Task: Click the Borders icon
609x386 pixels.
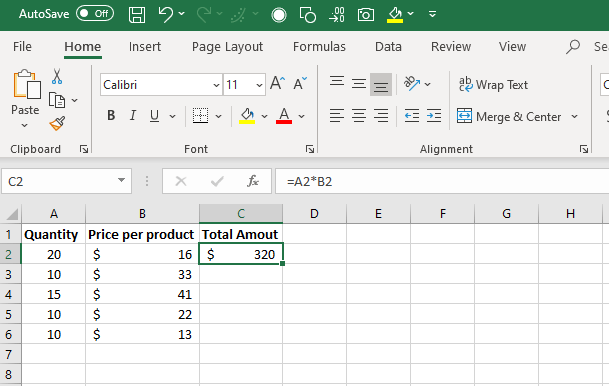Action: (x=200, y=116)
